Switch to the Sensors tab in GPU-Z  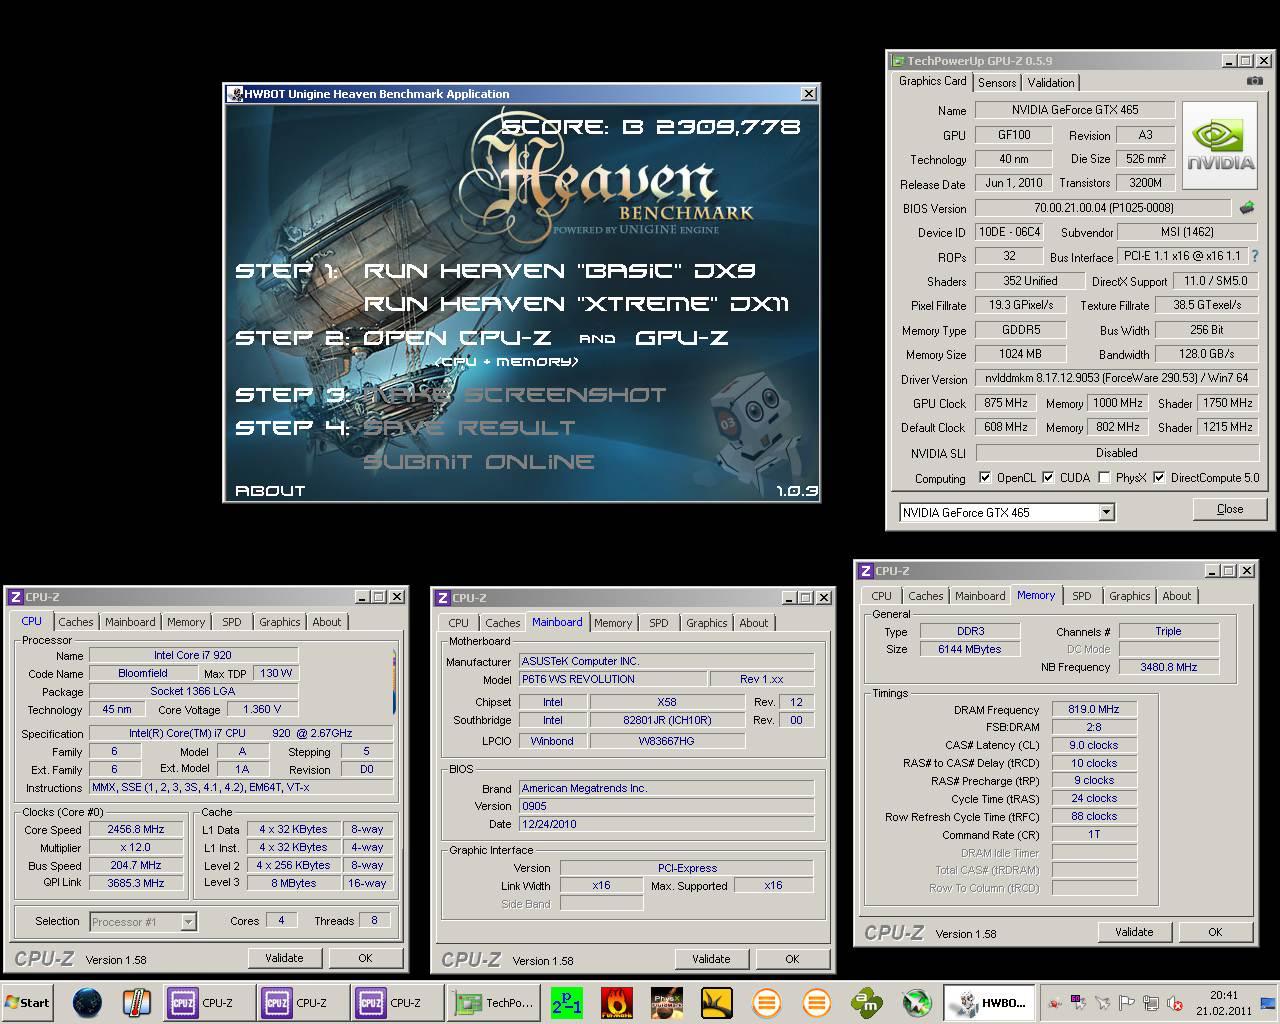click(997, 83)
